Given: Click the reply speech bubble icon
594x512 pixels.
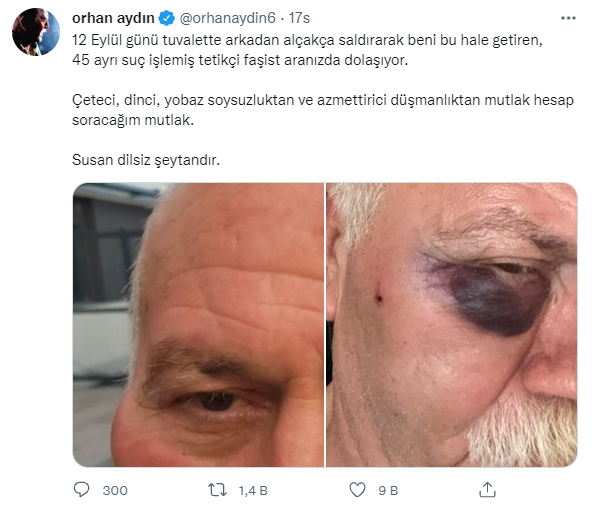Looking at the screenshot, I should 81,490.
